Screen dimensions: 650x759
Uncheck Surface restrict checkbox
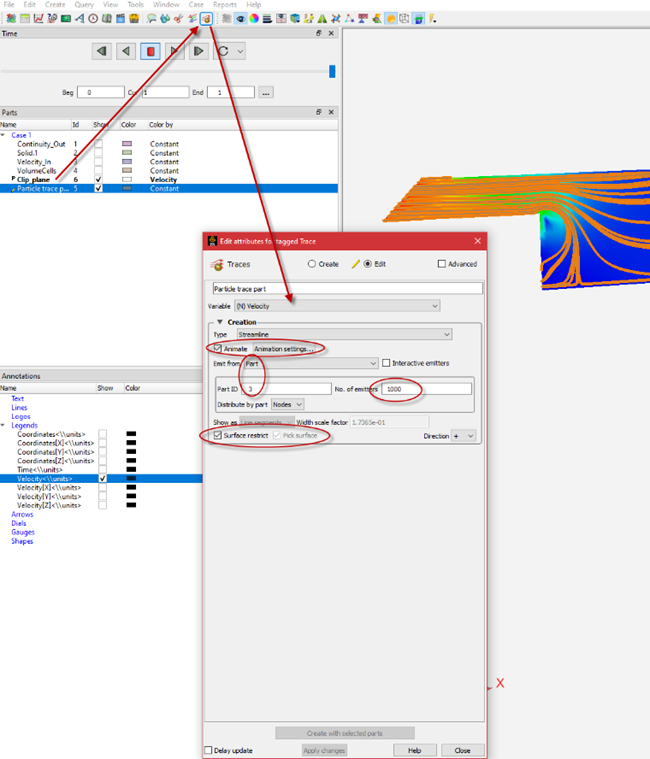pyautogui.click(x=218, y=436)
